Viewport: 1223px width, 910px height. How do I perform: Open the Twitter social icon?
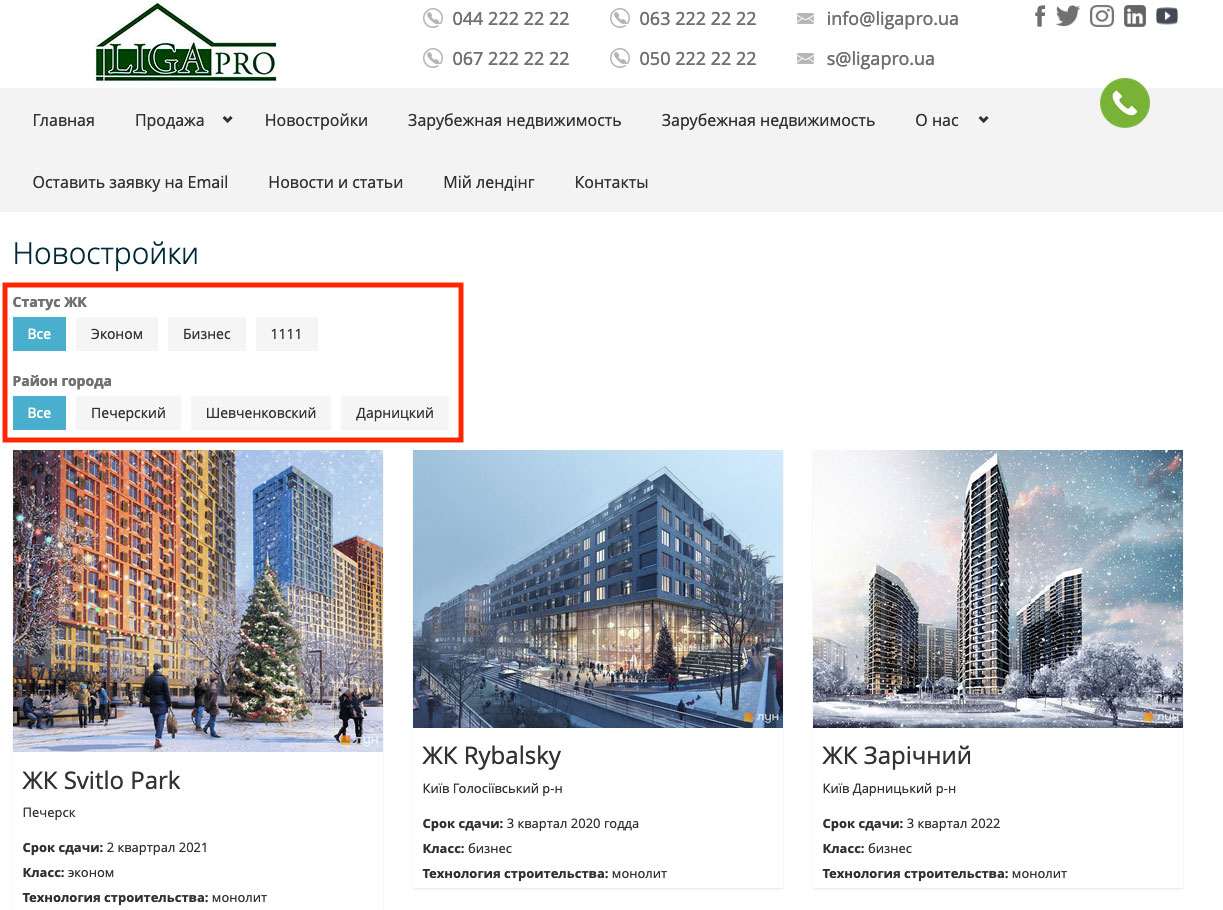1068,16
